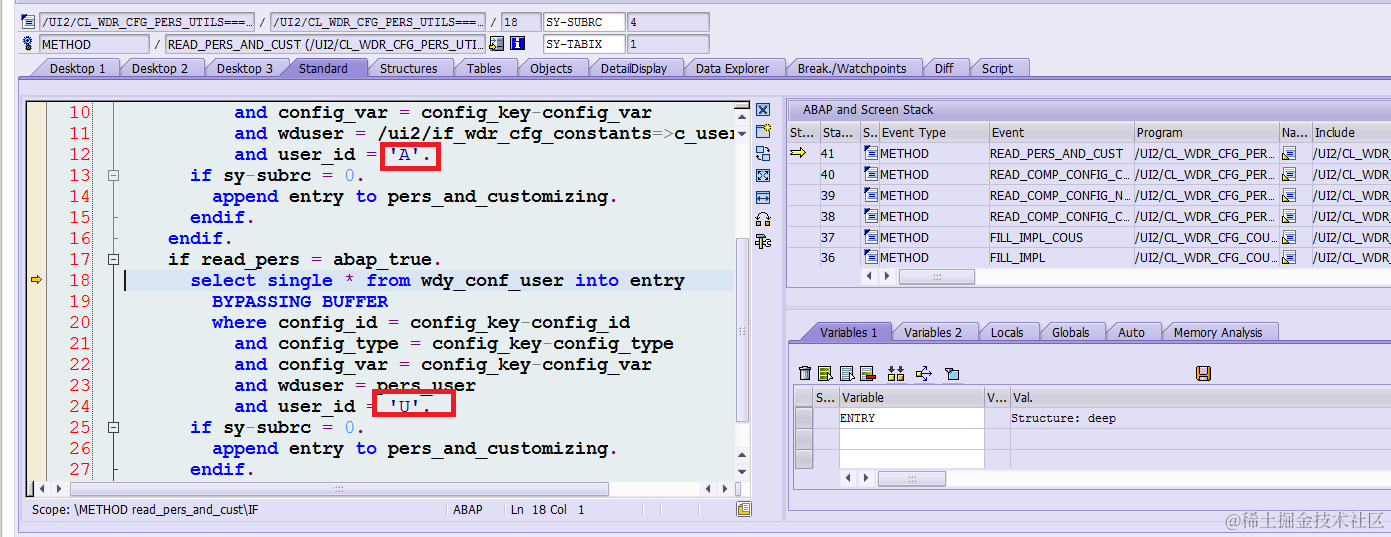Click the blue info icon next to the method field
The image size is (1391, 537).
[x=517, y=43]
